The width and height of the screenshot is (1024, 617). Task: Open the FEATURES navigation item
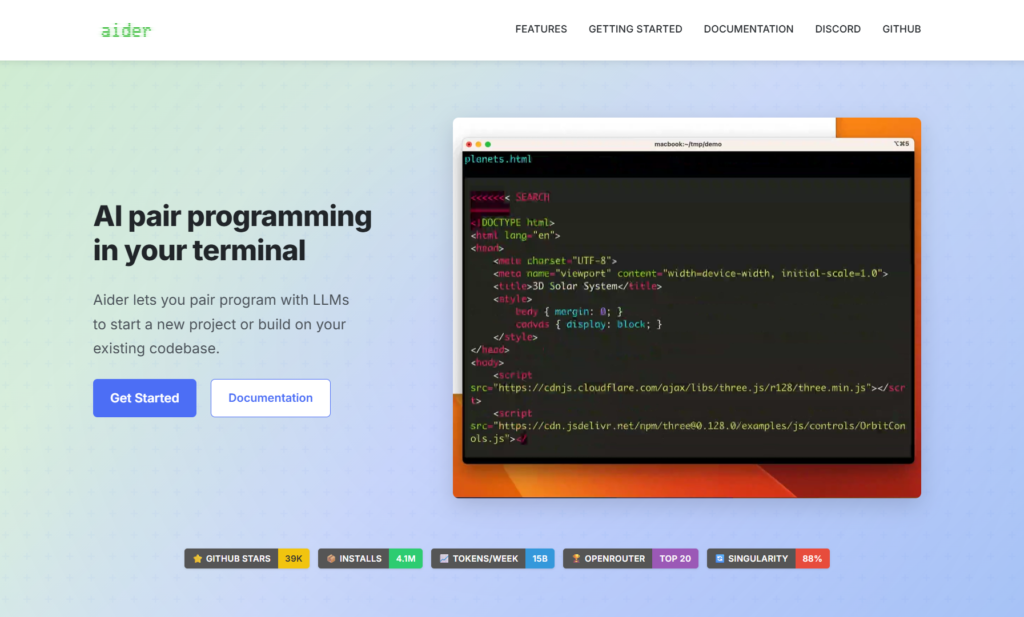pyautogui.click(x=541, y=29)
